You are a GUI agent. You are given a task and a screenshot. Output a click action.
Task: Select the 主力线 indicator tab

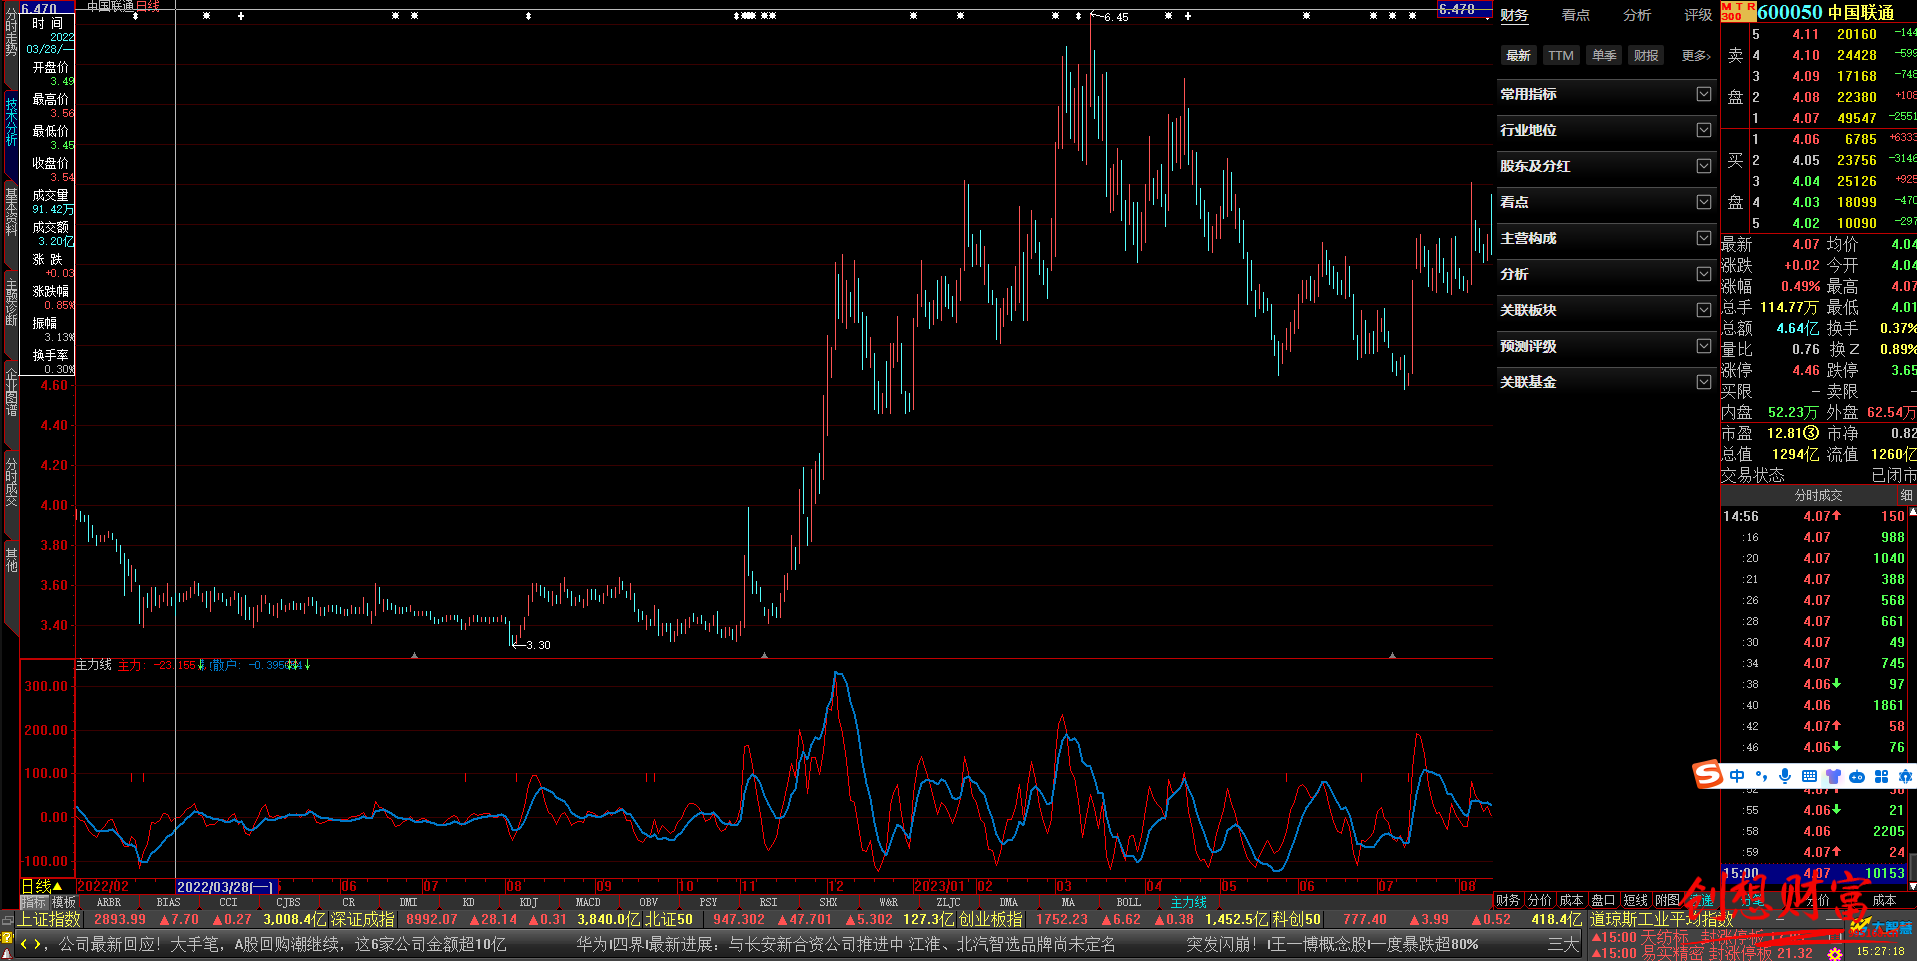[x=1188, y=902]
